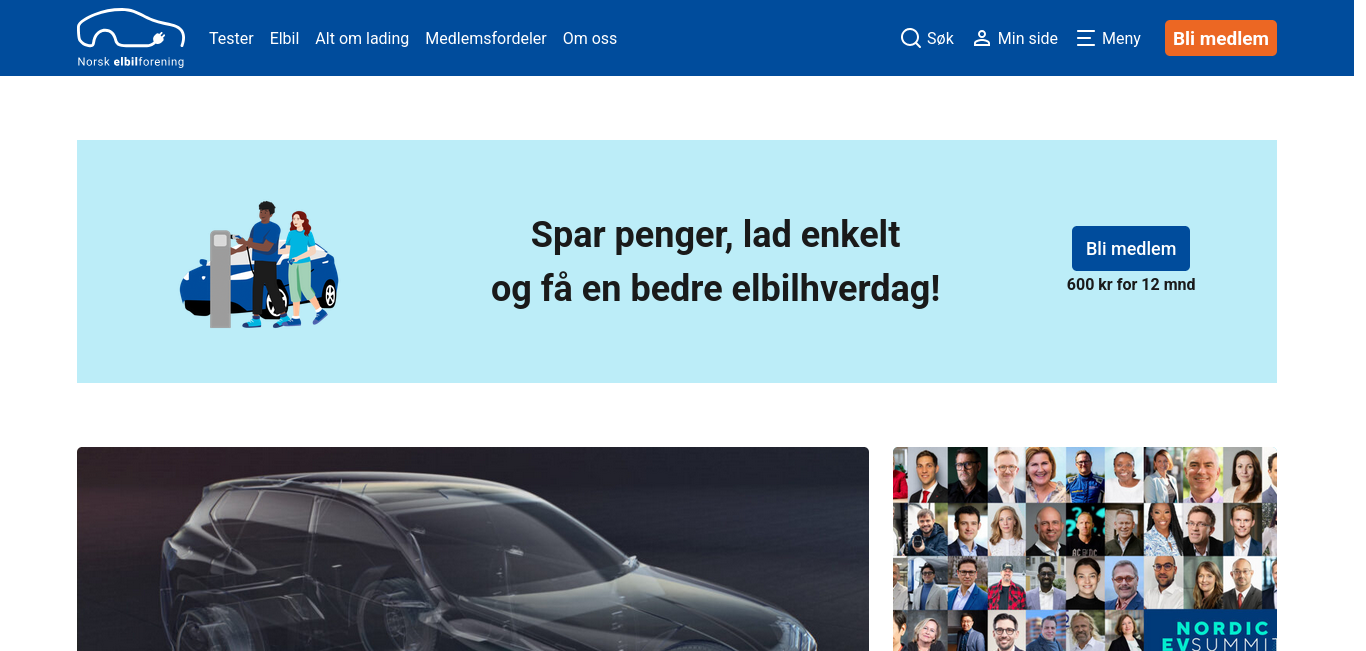
Task: Click the magnifying glass search icon
Action: pos(910,38)
